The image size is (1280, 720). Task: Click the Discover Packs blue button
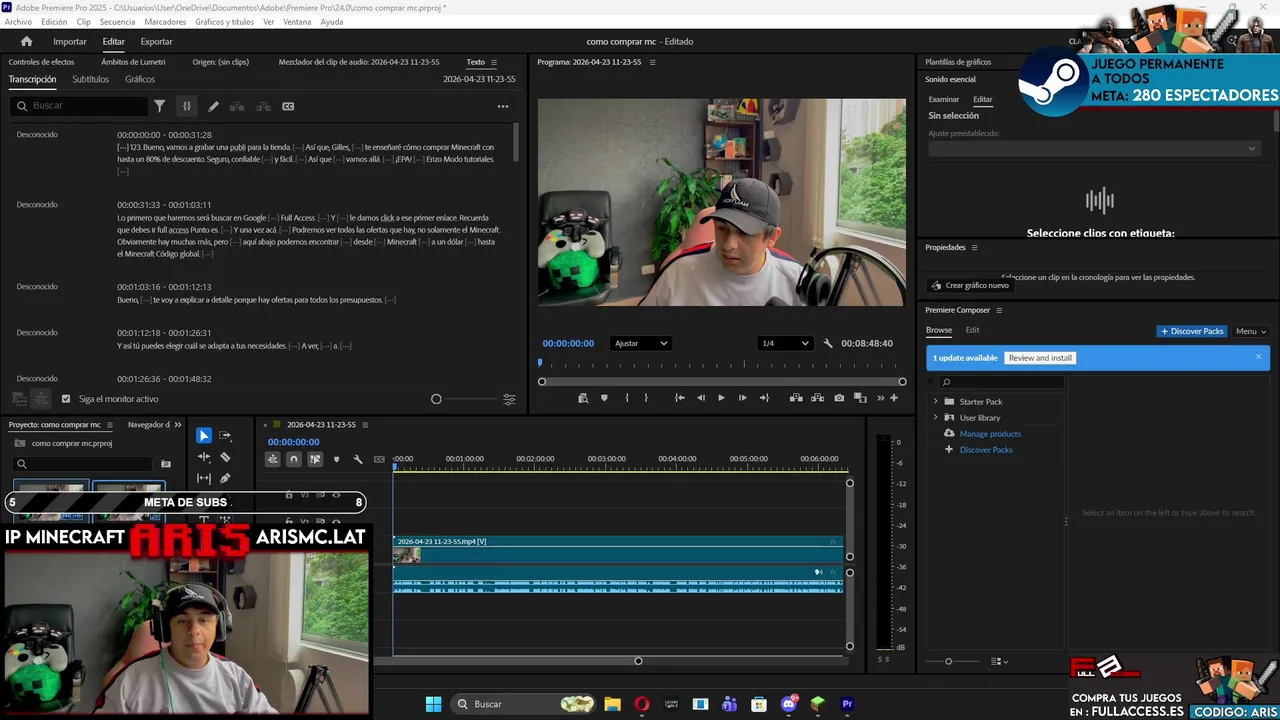click(x=1192, y=331)
